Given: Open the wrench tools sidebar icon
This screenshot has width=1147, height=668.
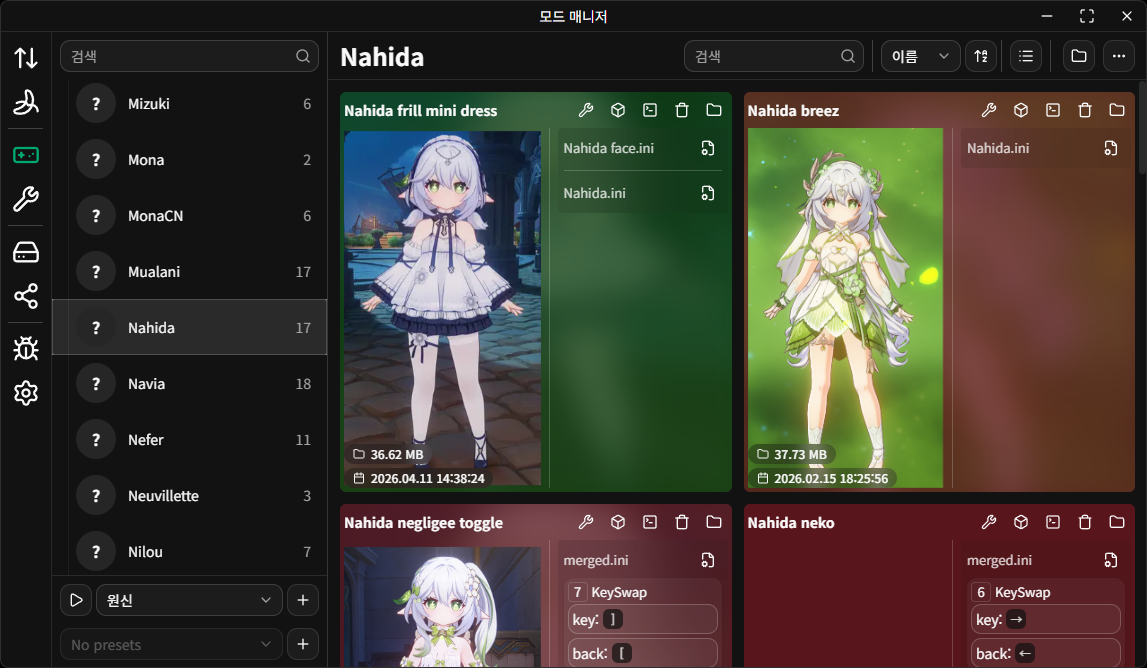Looking at the screenshot, I should (26, 199).
